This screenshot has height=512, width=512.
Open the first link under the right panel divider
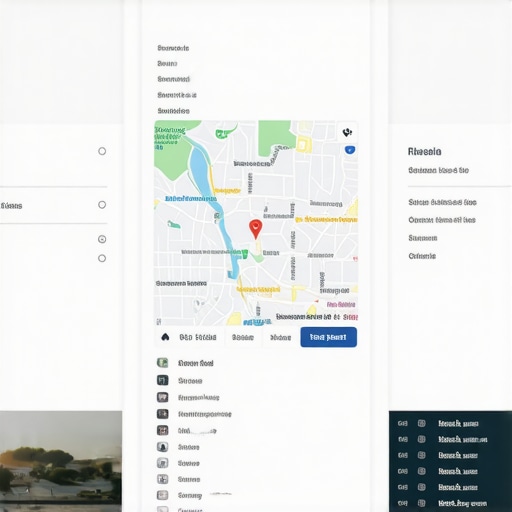click(442, 202)
